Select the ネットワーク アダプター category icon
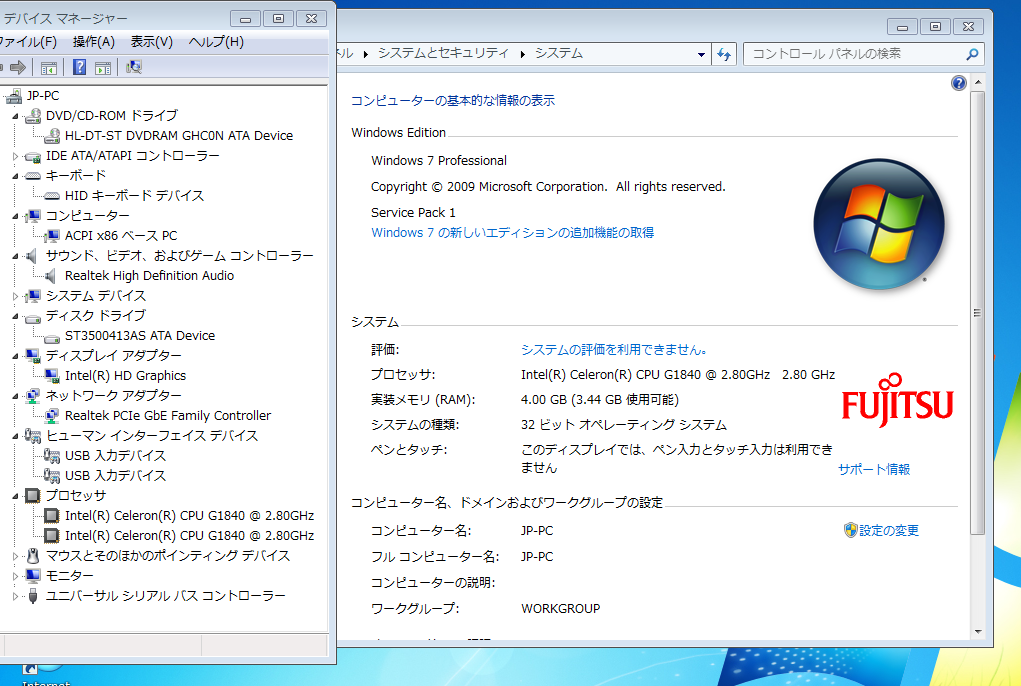The width and height of the screenshot is (1021, 686). pos(33,396)
